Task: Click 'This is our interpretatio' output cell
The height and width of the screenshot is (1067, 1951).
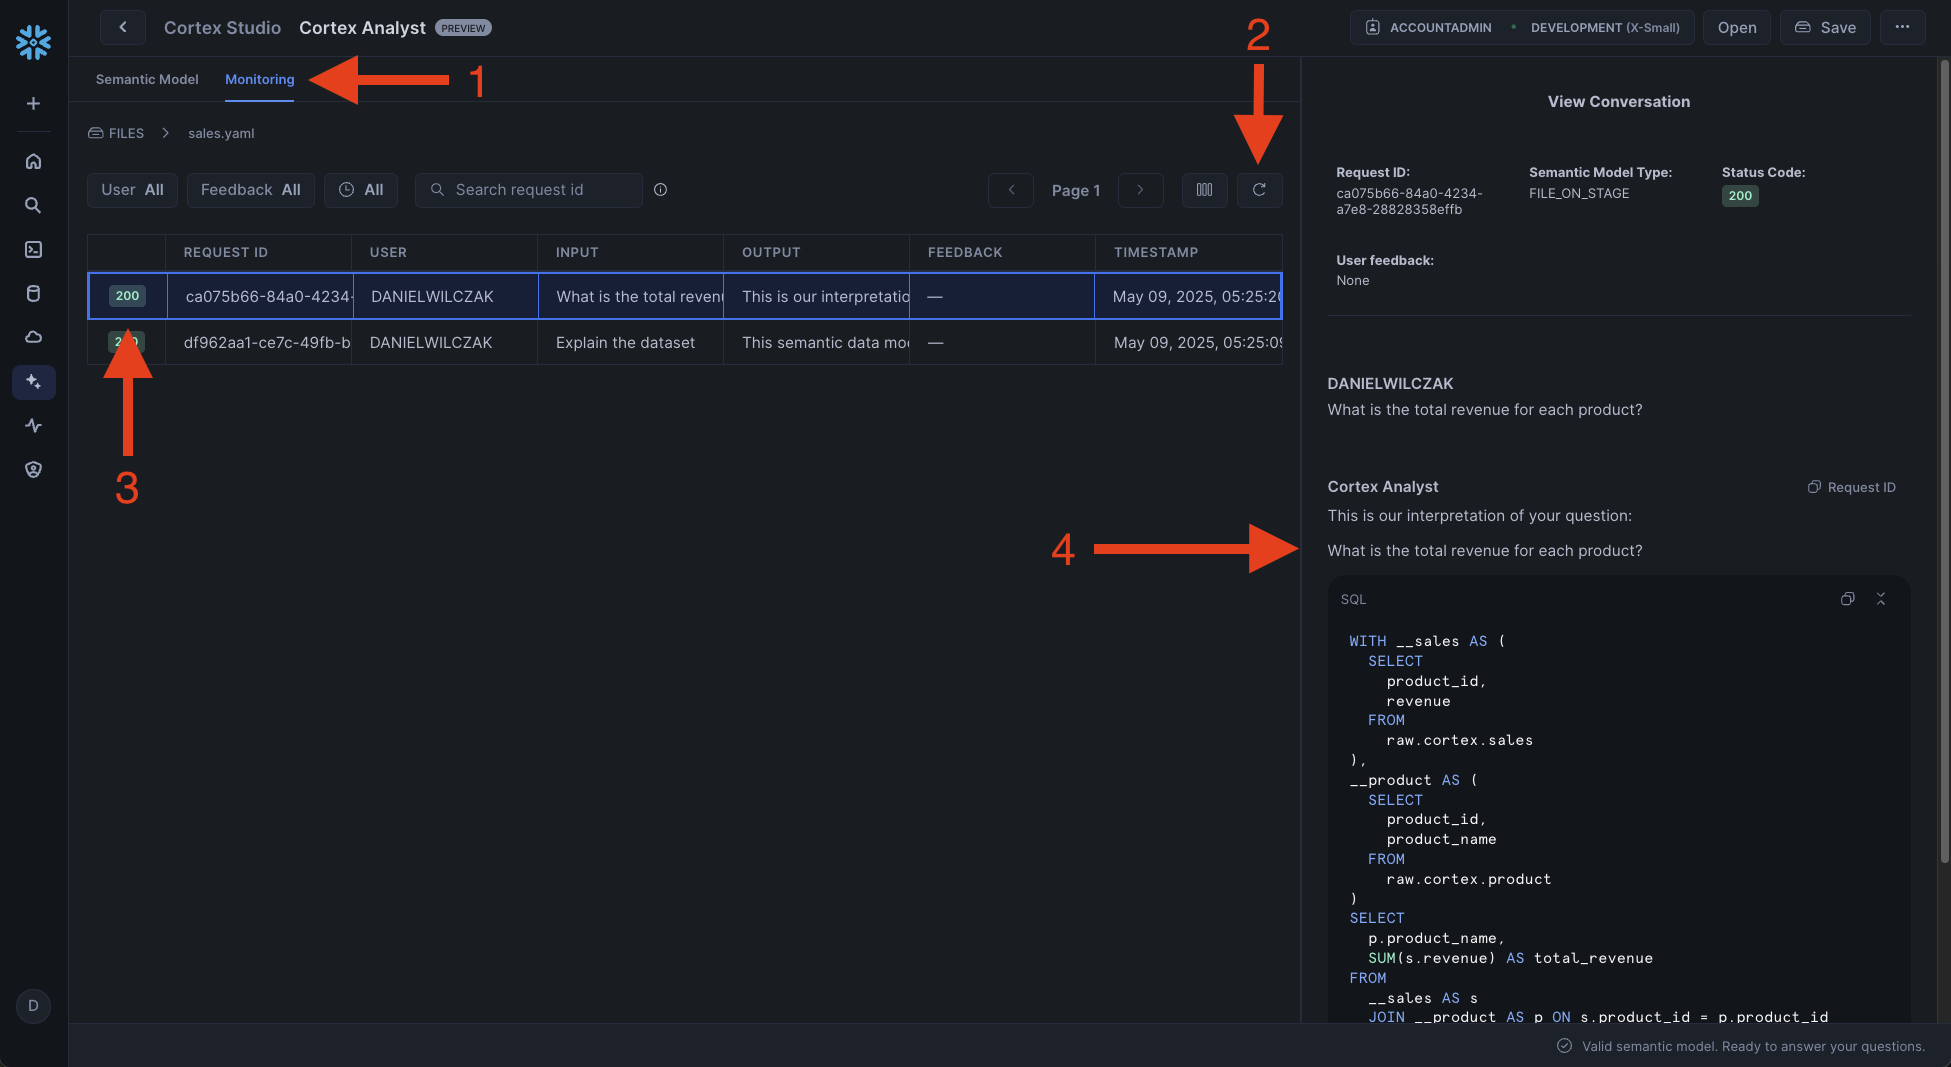Action: [816, 296]
